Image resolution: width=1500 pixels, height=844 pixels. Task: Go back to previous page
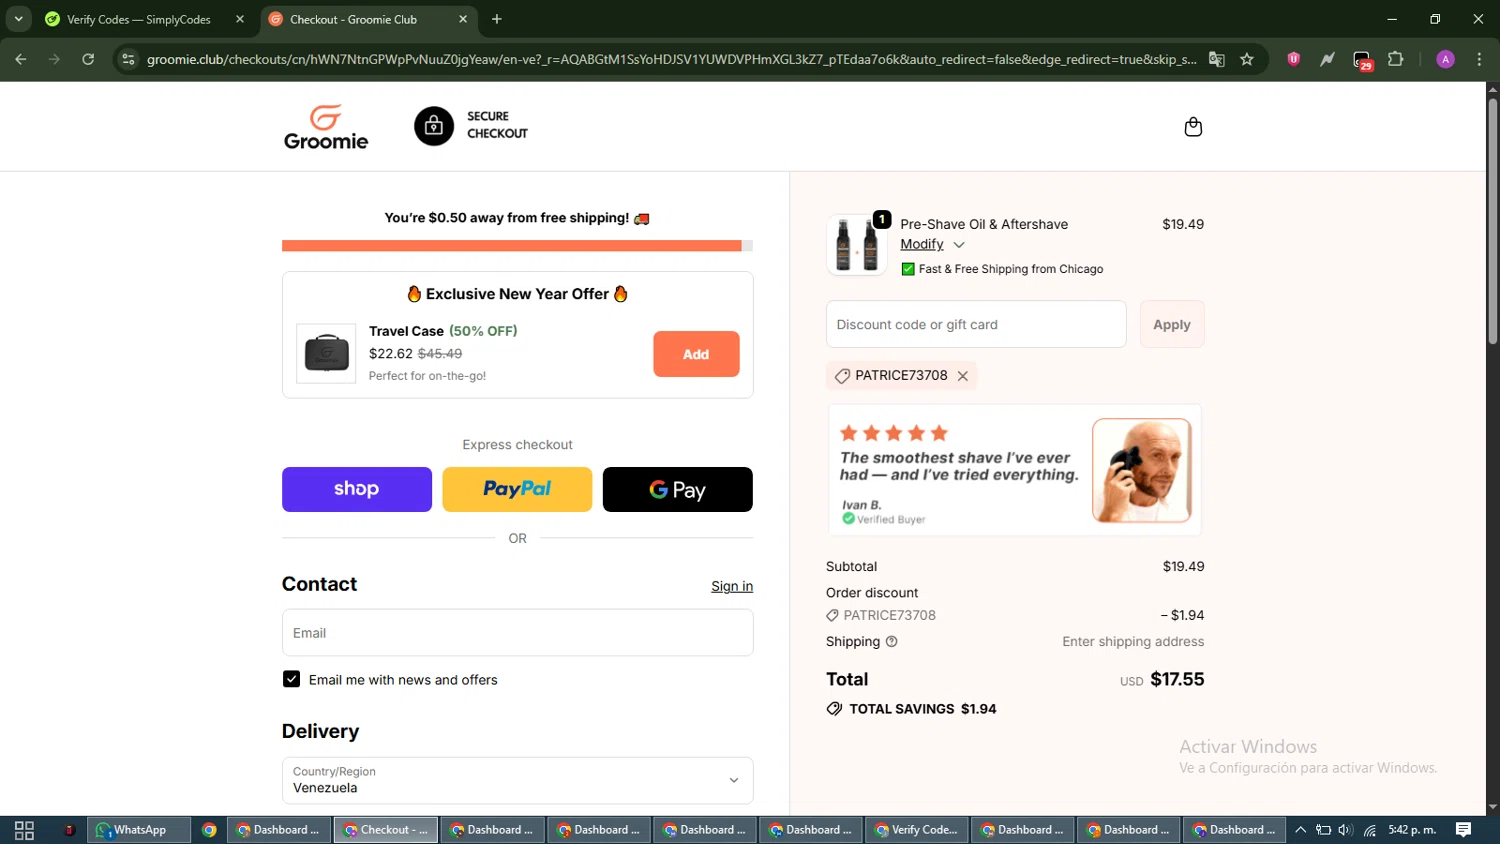coord(21,59)
